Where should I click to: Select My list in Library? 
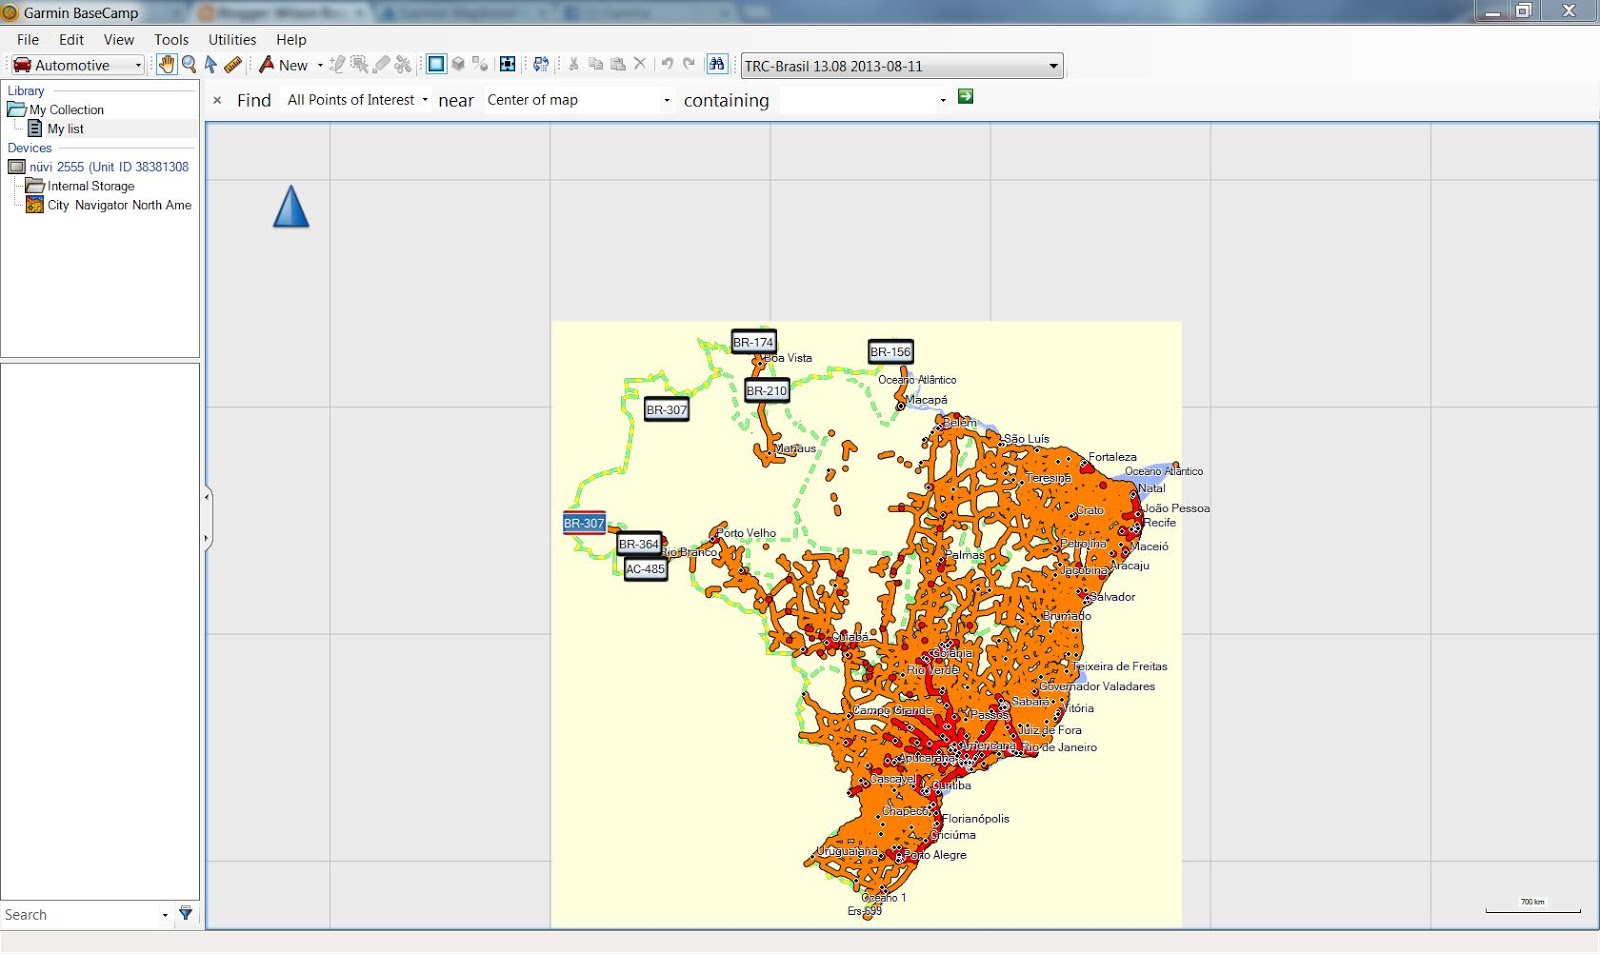pyautogui.click(x=65, y=129)
